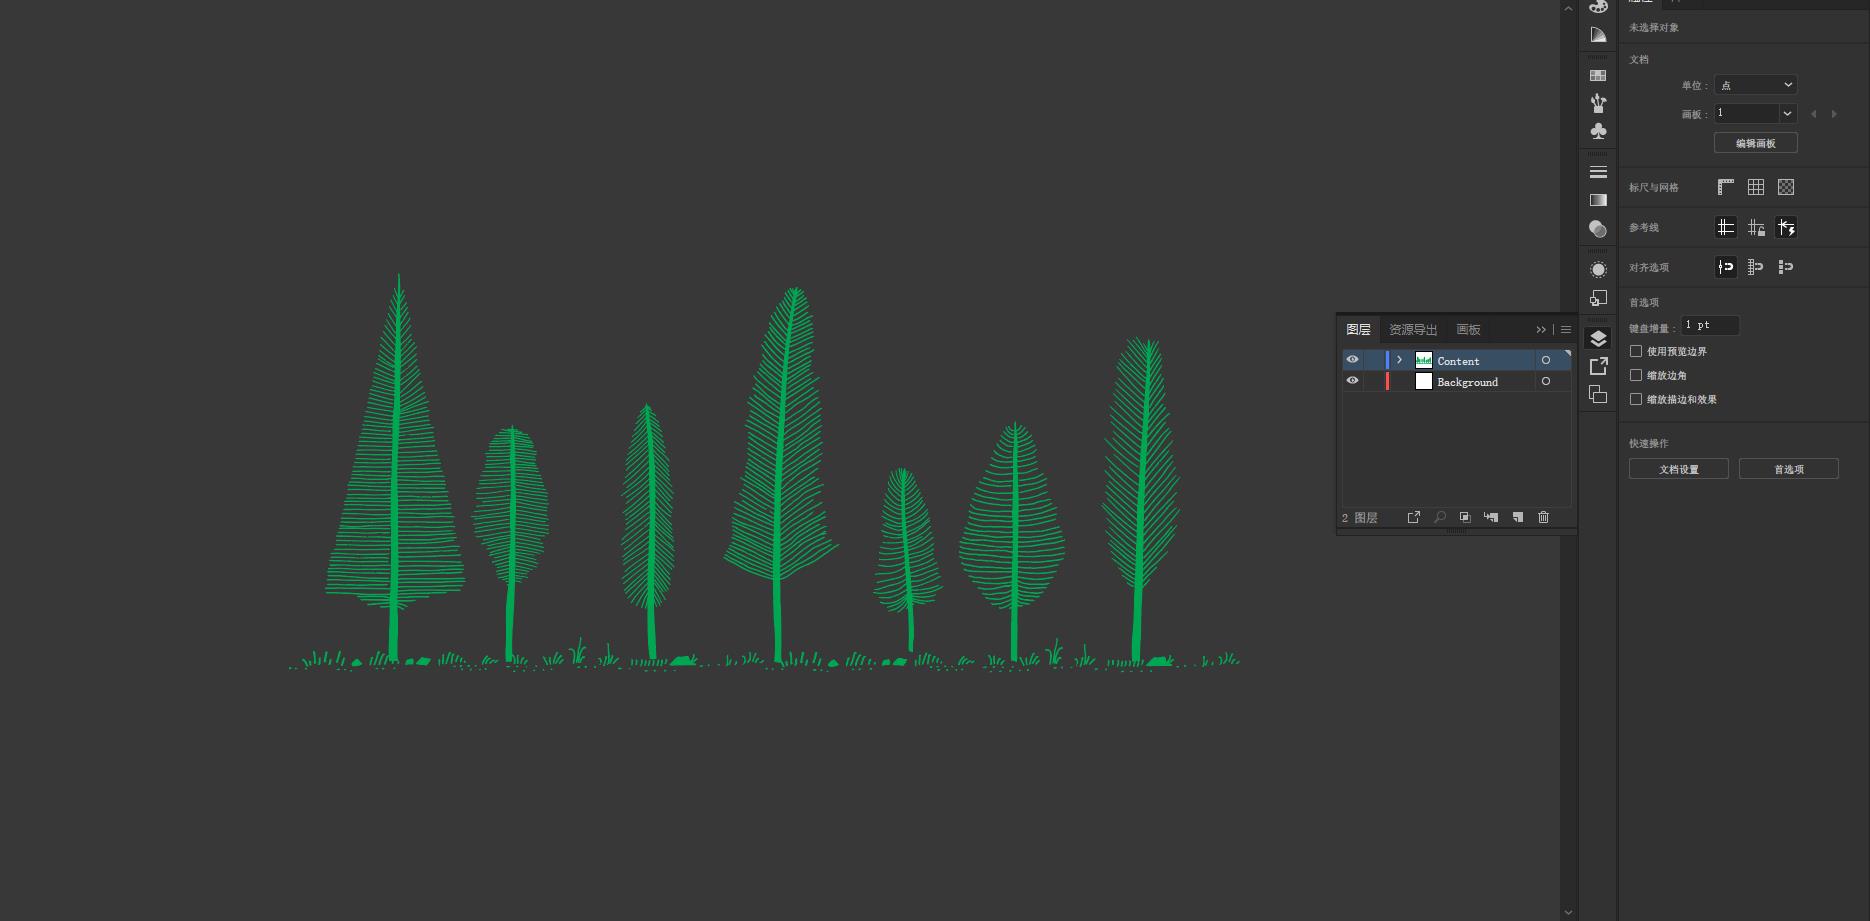Click the create new layer icon
The width and height of the screenshot is (1870, 921).
pyautogui.click(x=1517, y=517)
